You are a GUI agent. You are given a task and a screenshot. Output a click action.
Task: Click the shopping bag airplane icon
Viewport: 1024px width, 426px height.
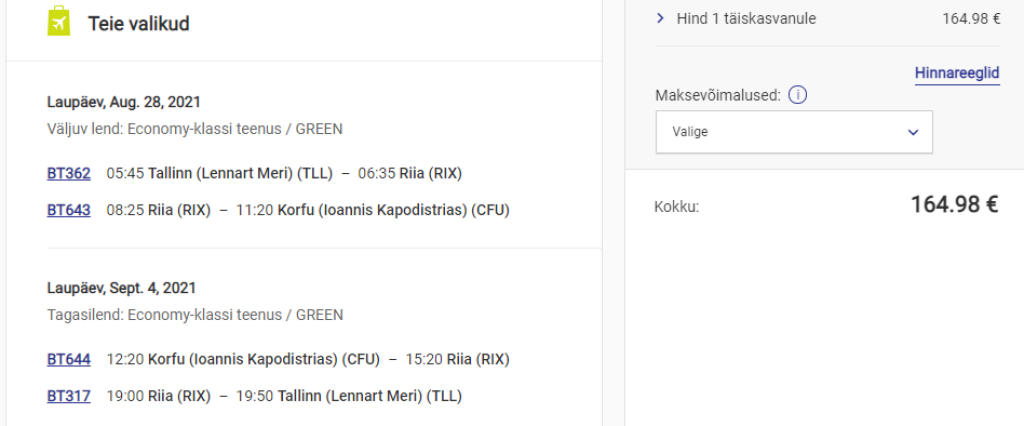(x=59, y=21)
